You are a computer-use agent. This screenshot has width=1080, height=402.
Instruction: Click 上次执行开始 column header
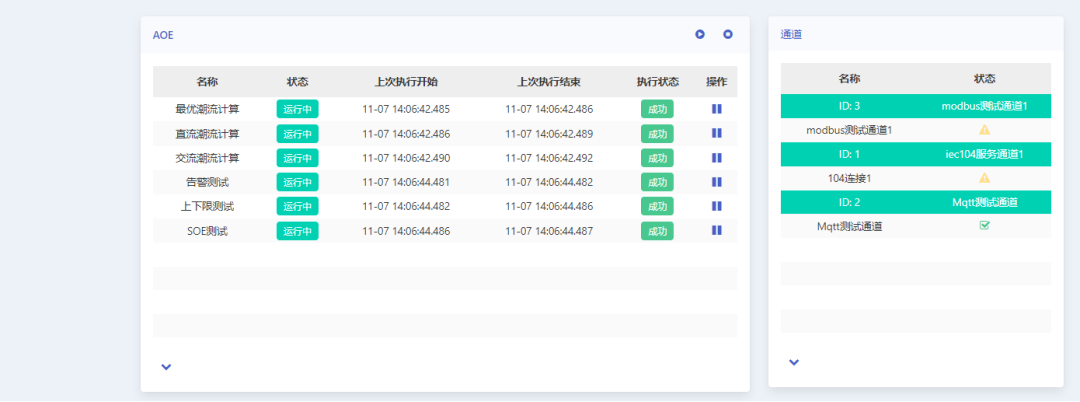pos(406,82)
